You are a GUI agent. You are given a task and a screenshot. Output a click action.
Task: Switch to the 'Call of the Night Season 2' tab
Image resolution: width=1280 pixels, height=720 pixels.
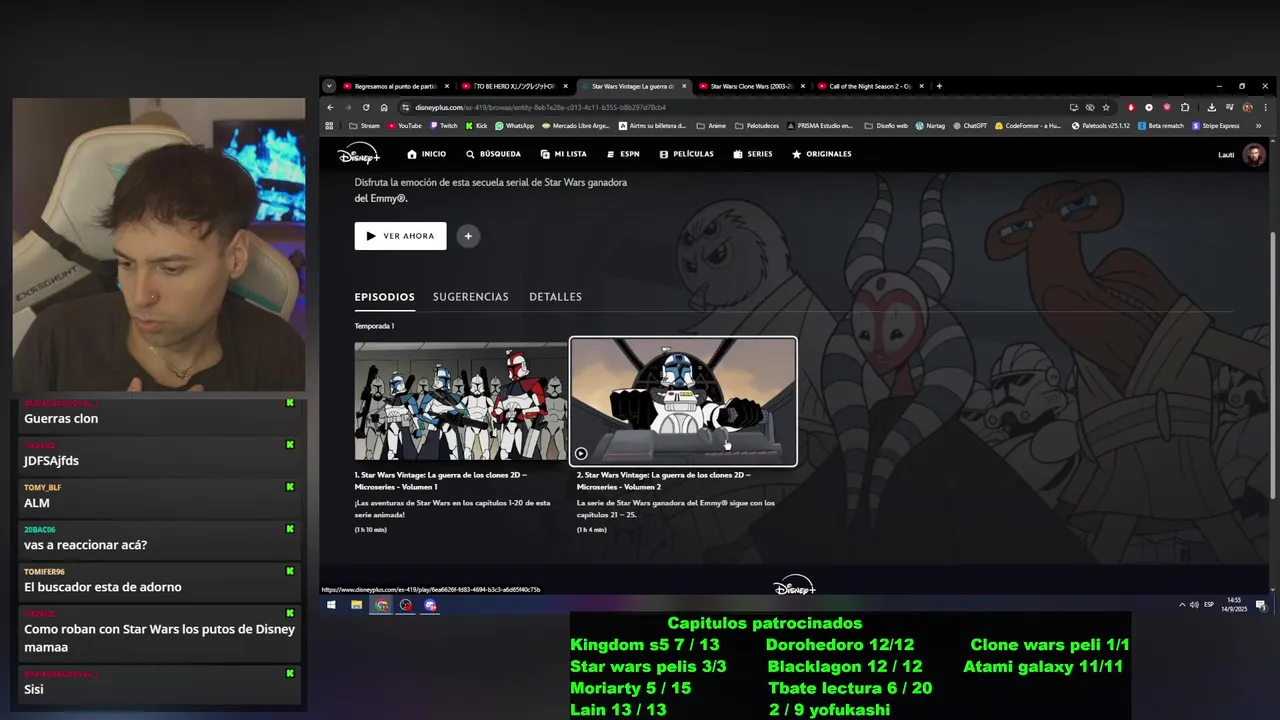pyautogui.click(x=870, y=86)
